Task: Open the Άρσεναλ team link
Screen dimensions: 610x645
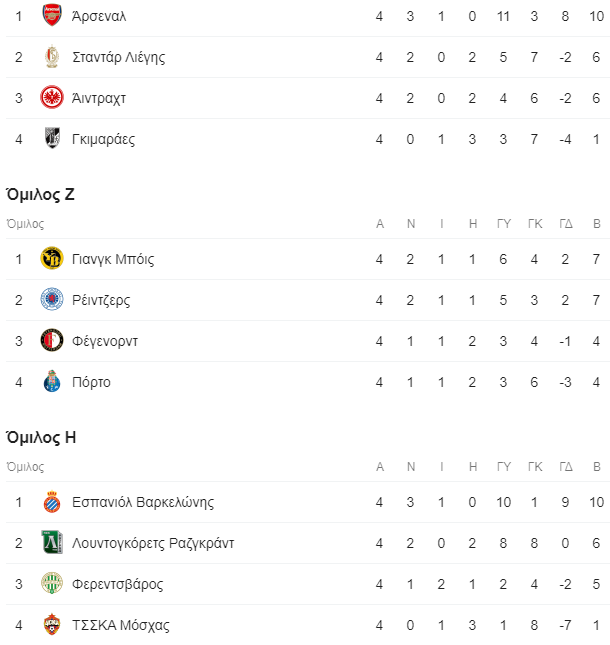Action: (x=99, y=16)
